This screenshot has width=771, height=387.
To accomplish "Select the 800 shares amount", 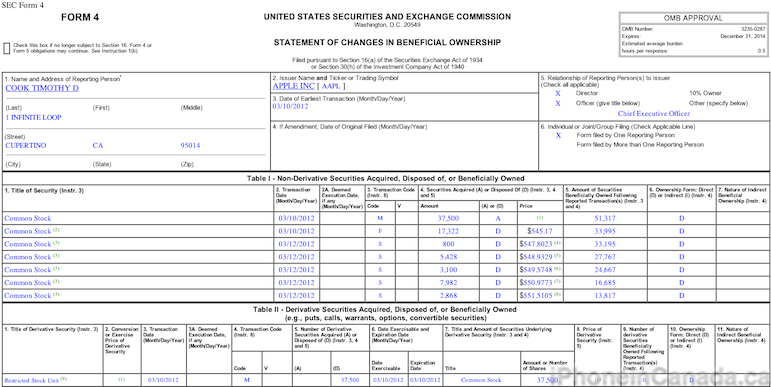I will pyautogui.click(x=448, y=244).
